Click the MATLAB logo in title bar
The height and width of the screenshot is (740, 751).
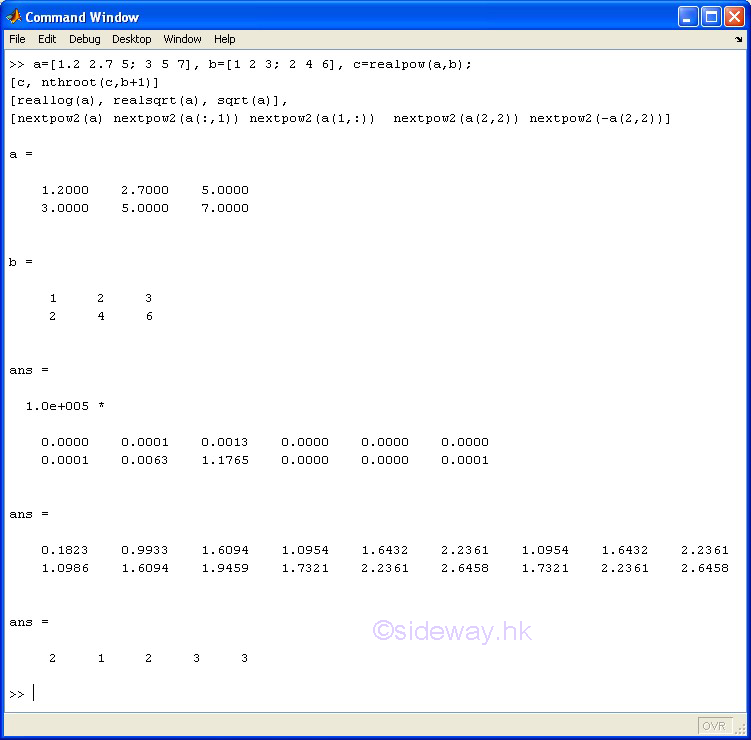[14, 16]
